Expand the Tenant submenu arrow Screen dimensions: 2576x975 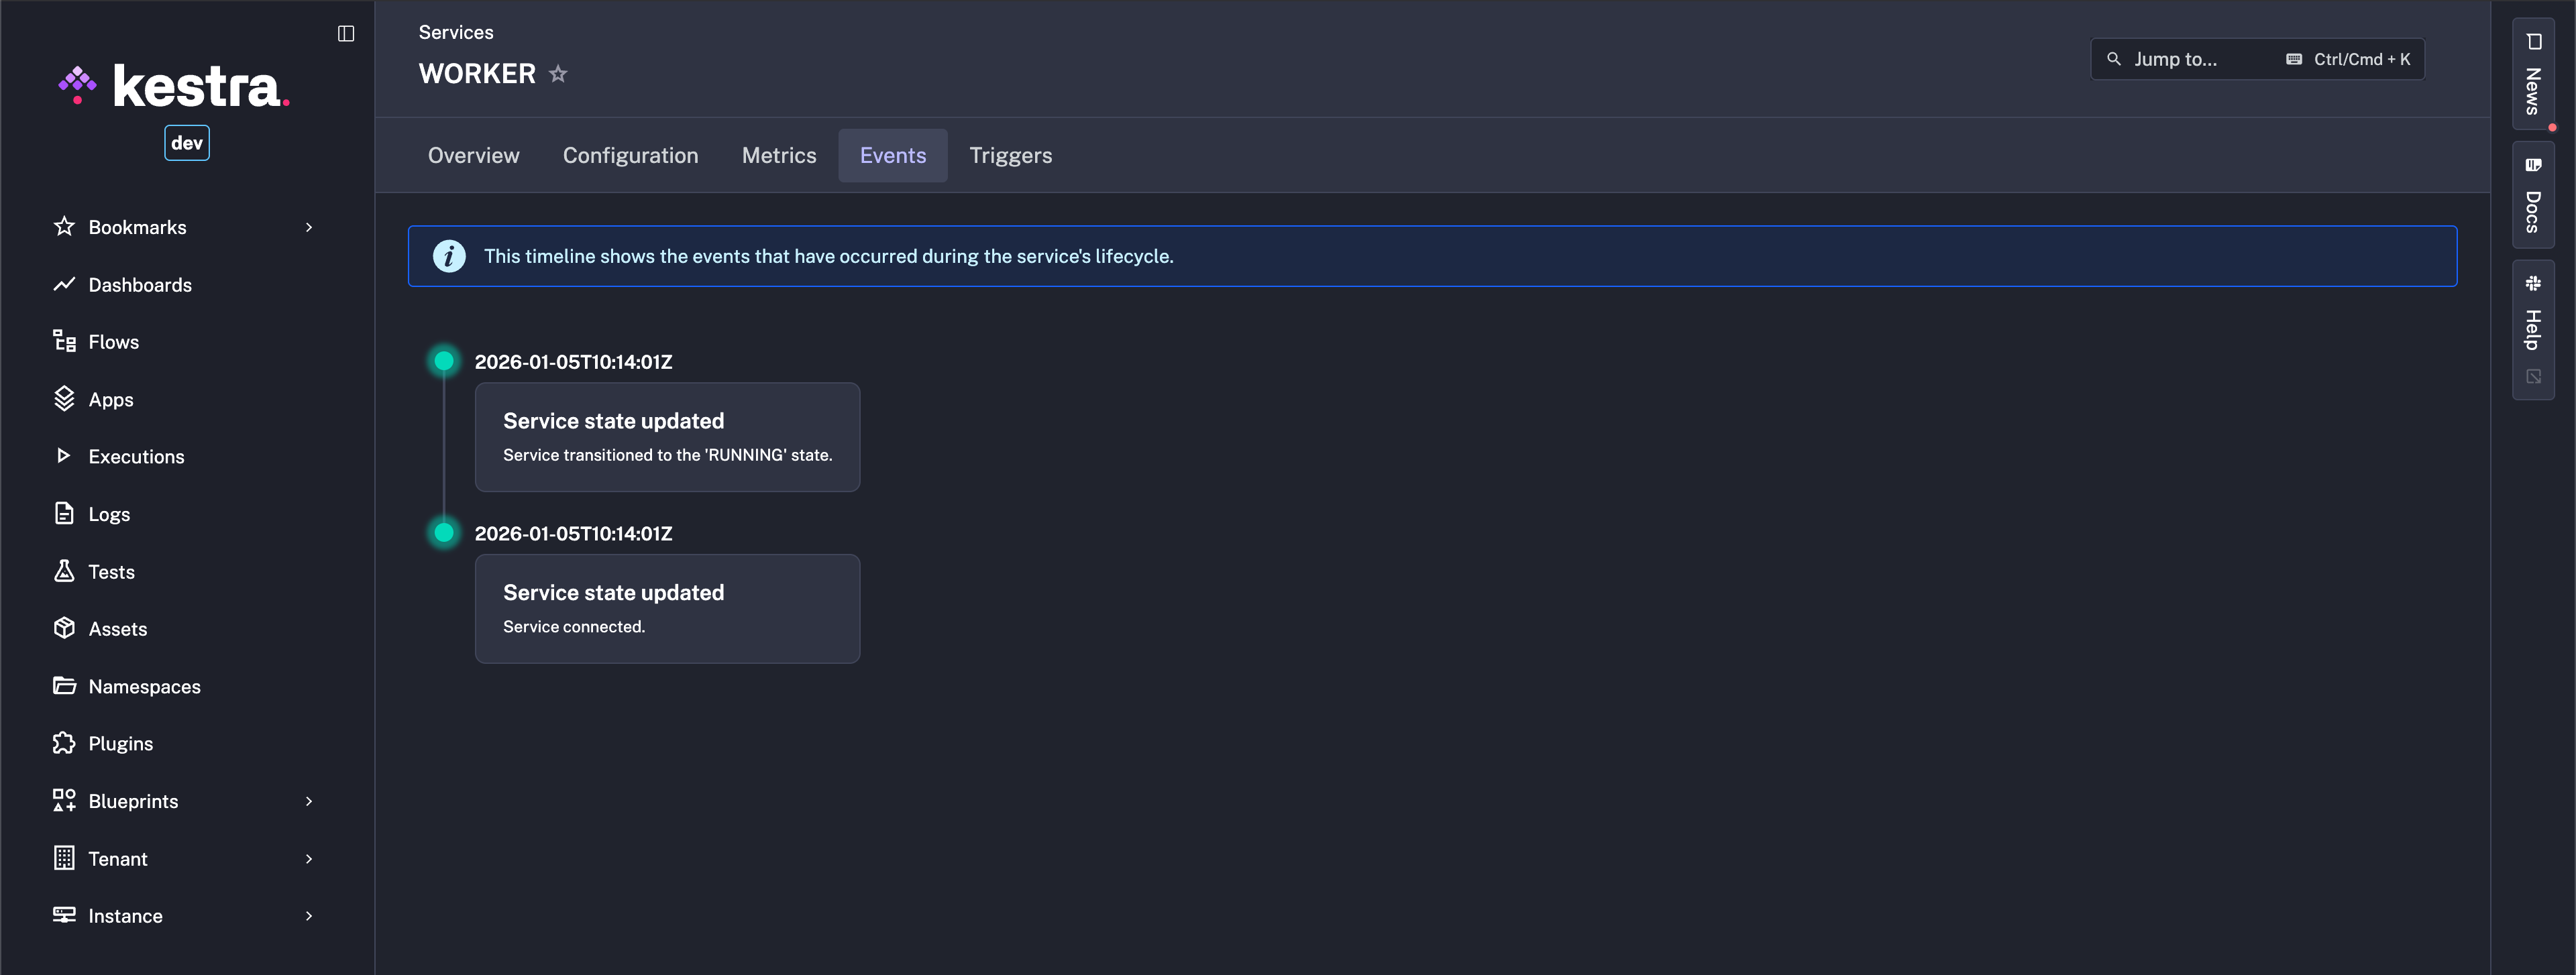point(309,859)
